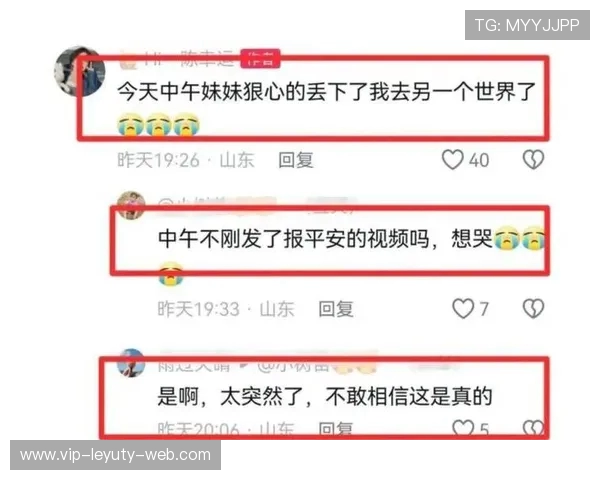Viewport: 600px width, 480px height.
Task: Open the author's avatar on first comment
Action: click(x=80, y=71)
